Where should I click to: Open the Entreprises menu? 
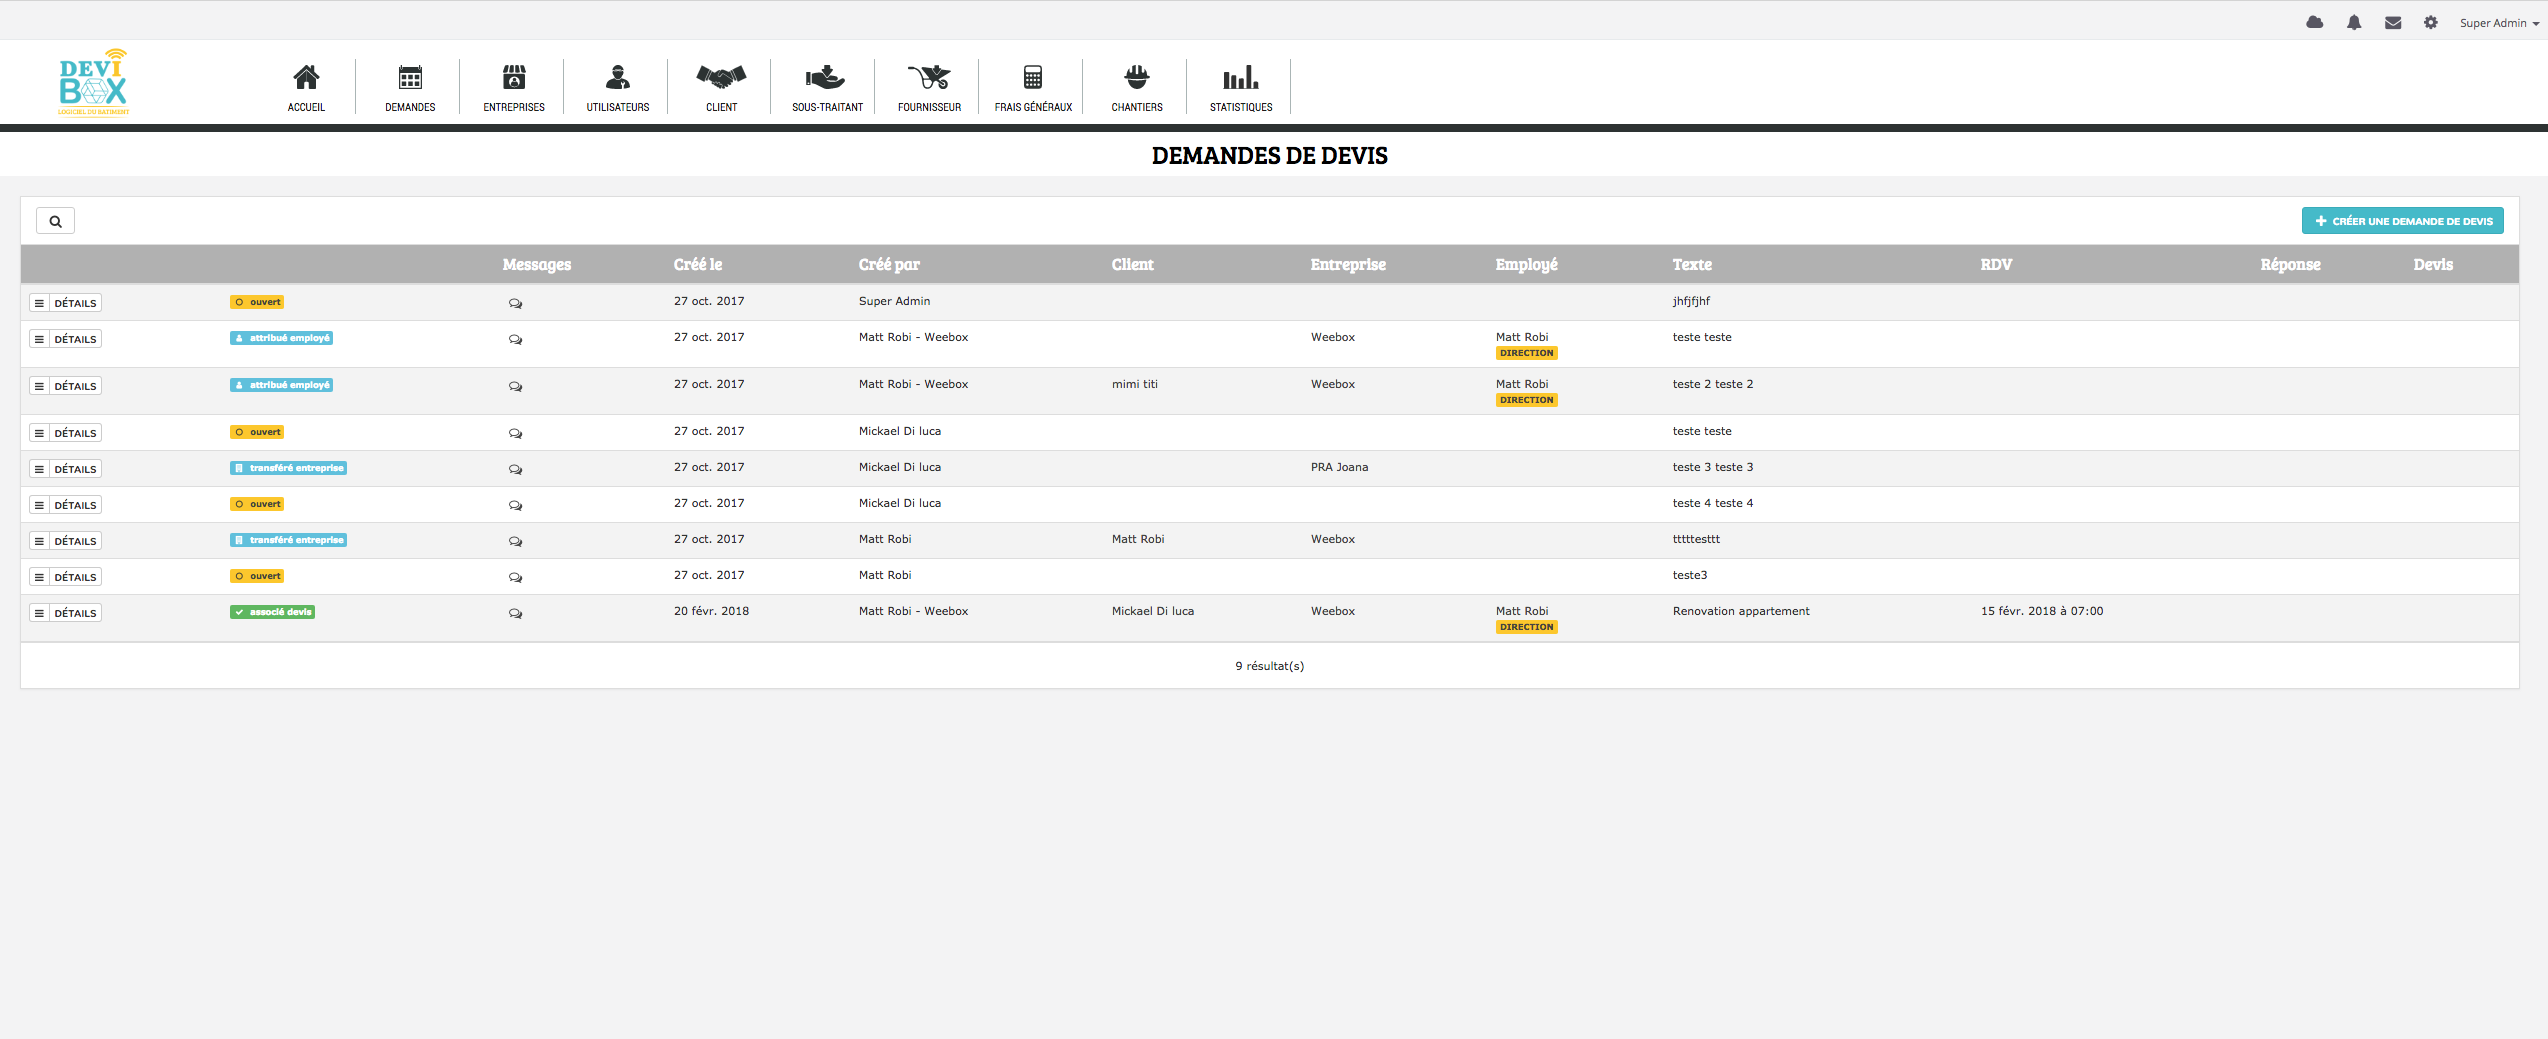(514, 88)
